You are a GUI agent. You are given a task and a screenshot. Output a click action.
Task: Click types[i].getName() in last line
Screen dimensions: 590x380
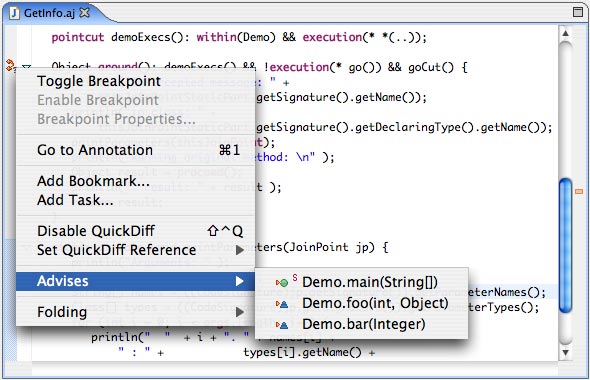pos(303,353)
